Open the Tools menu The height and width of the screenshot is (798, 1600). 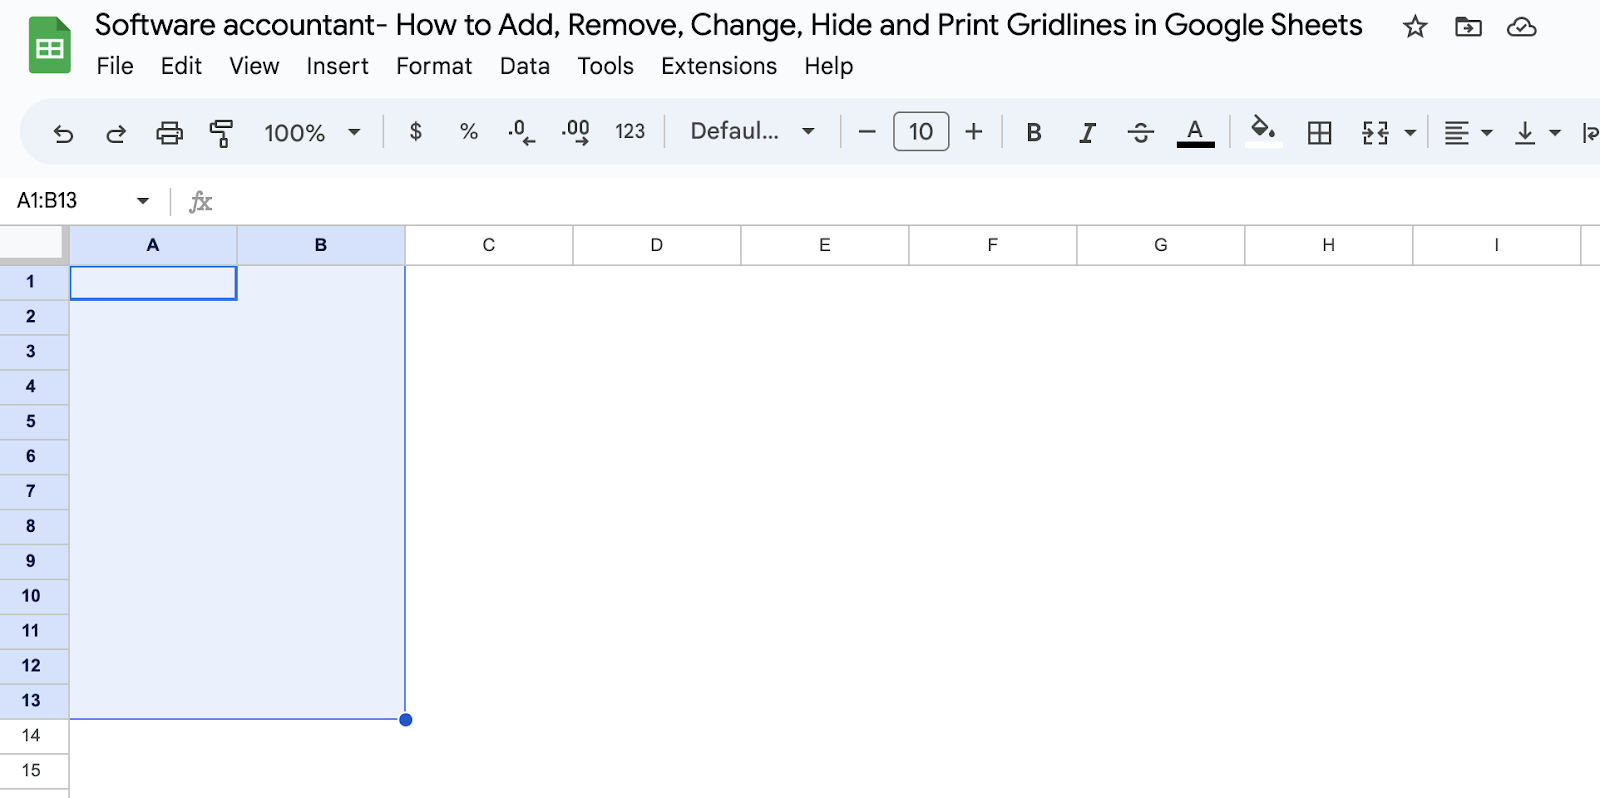pyautogui.click(x=605, y=66)
